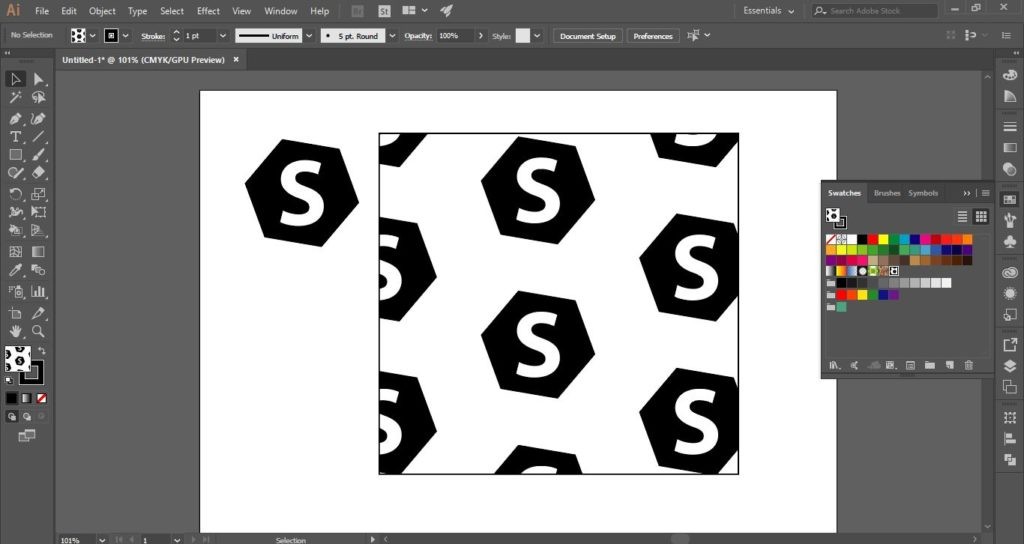Open the Window menu
This screenshot has height=544, width=1024.
click(x=281, y=11)
